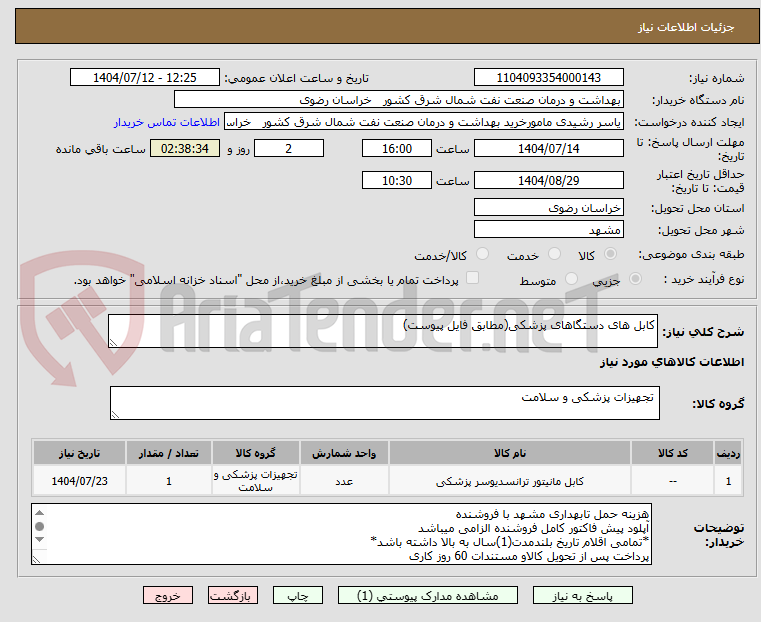
Task: Click the بازگشت back button
Action: click(x=233, y=595)
